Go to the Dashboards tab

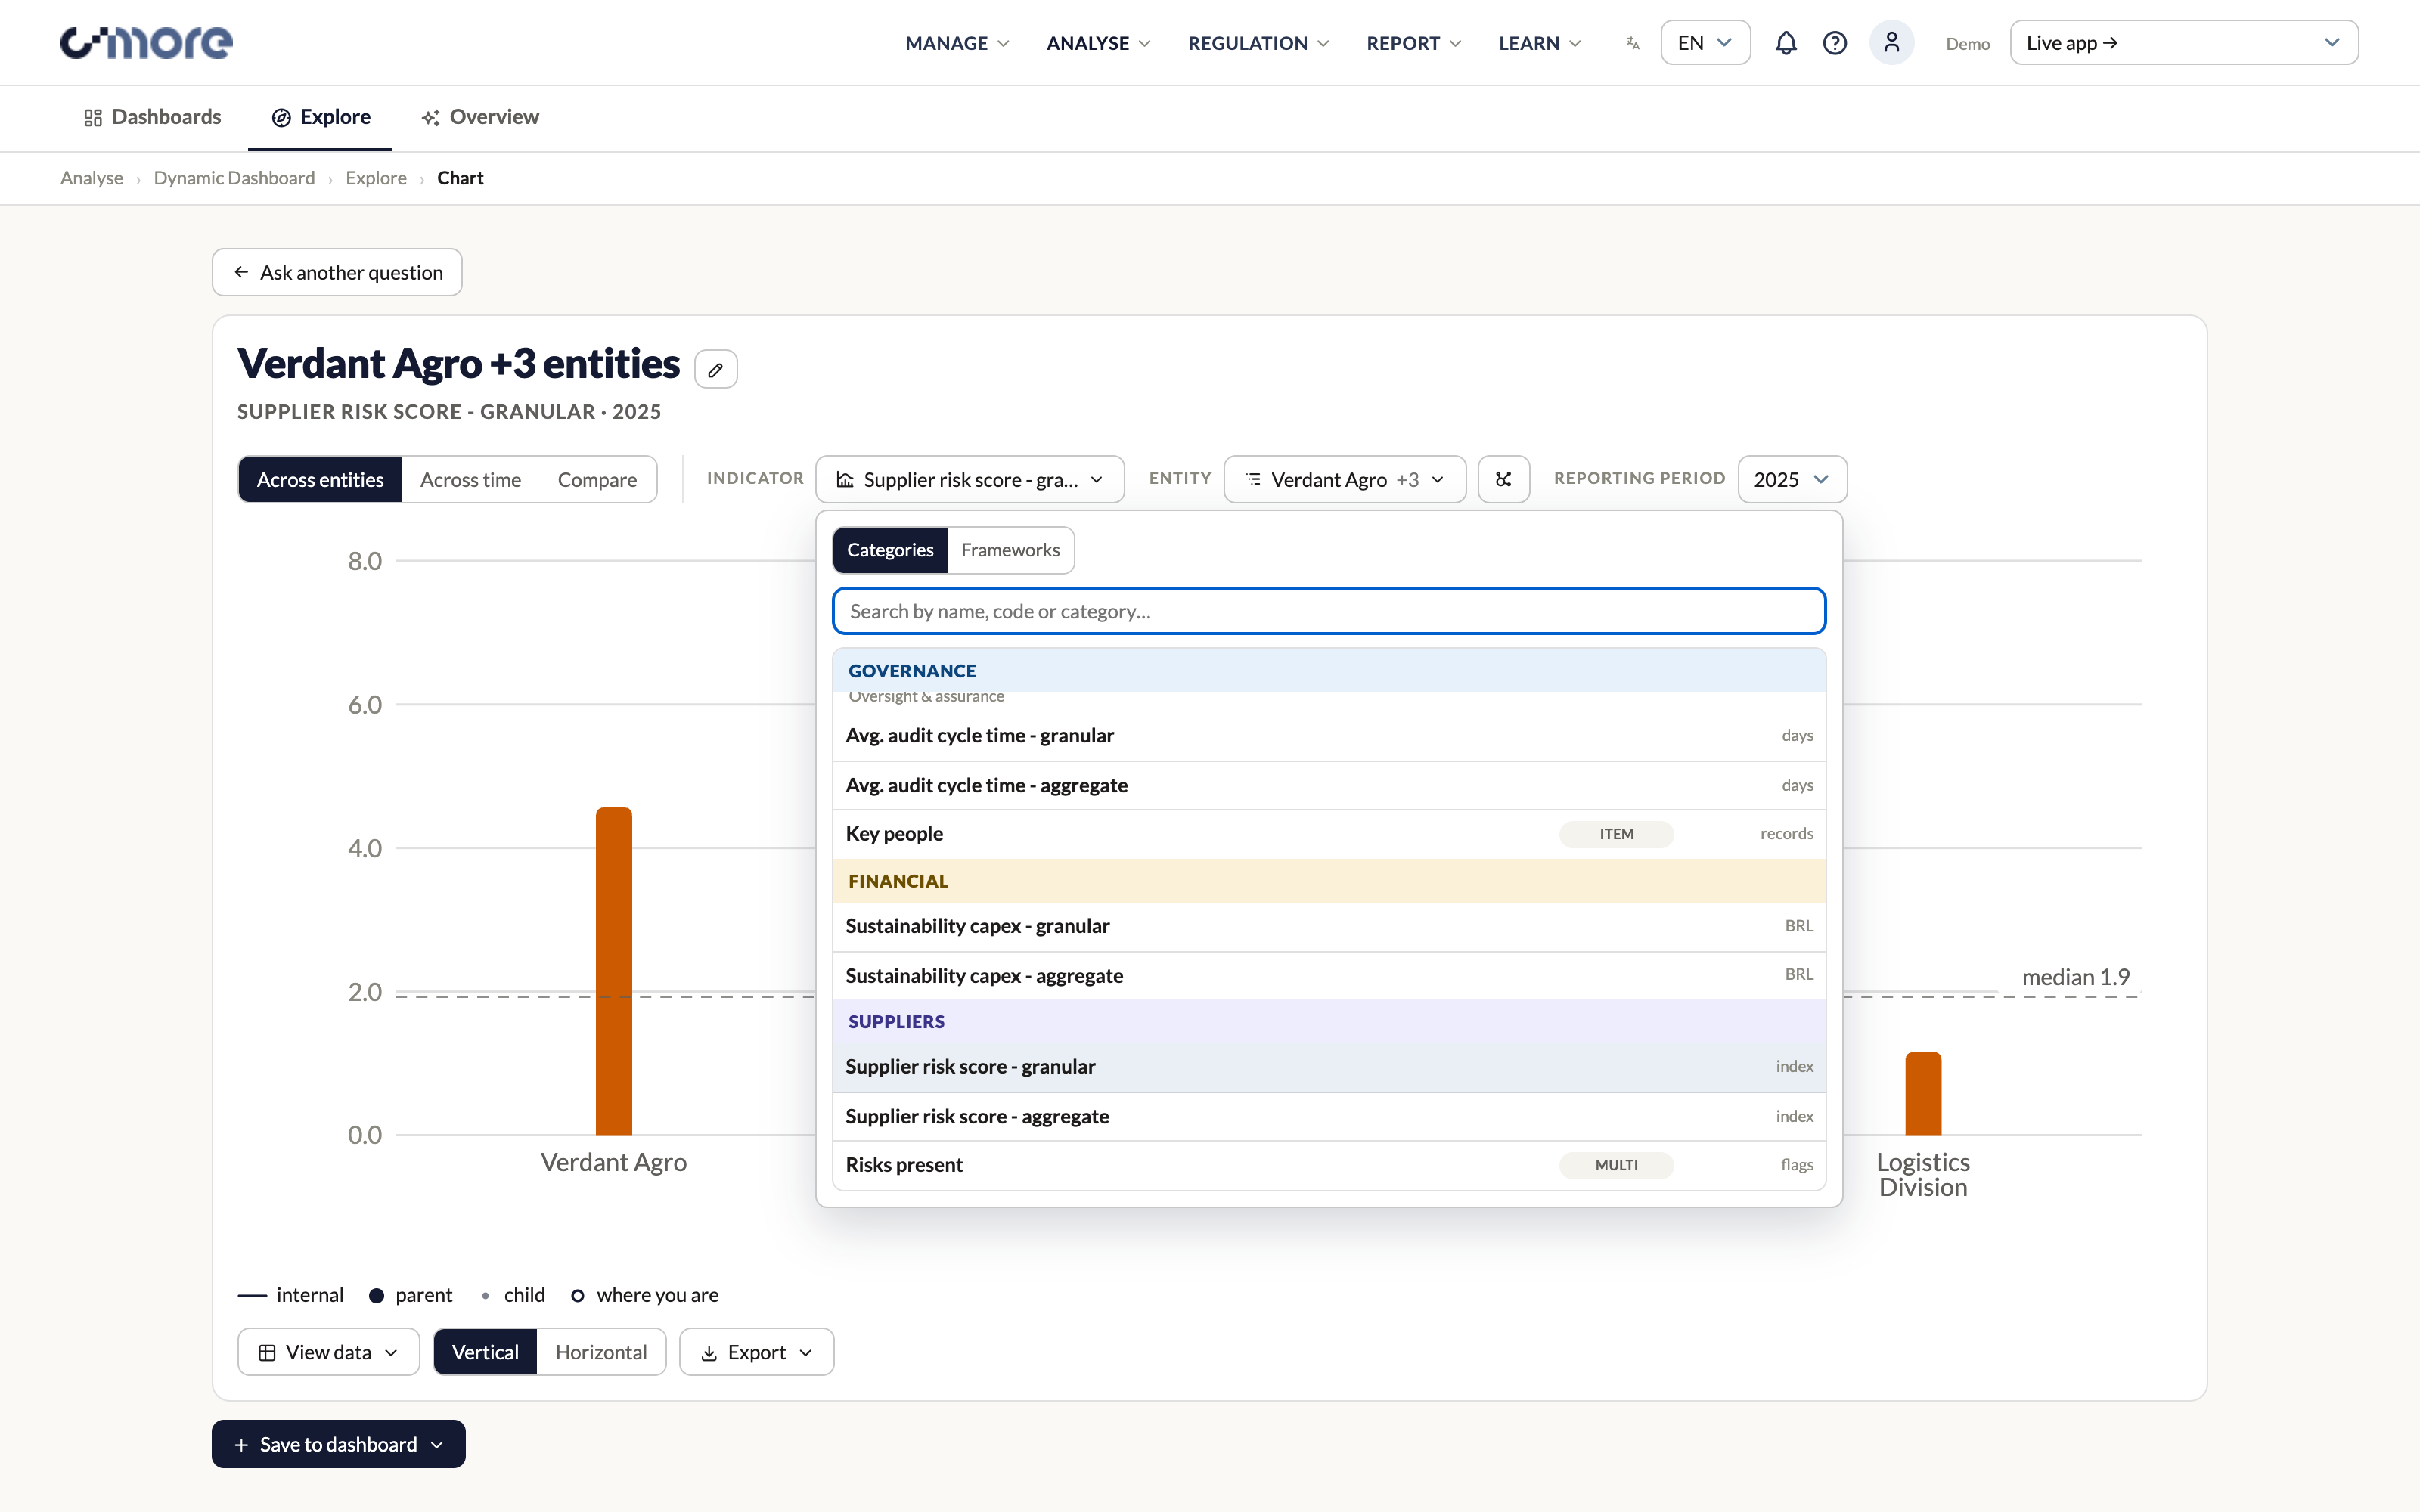click(152, 117)
